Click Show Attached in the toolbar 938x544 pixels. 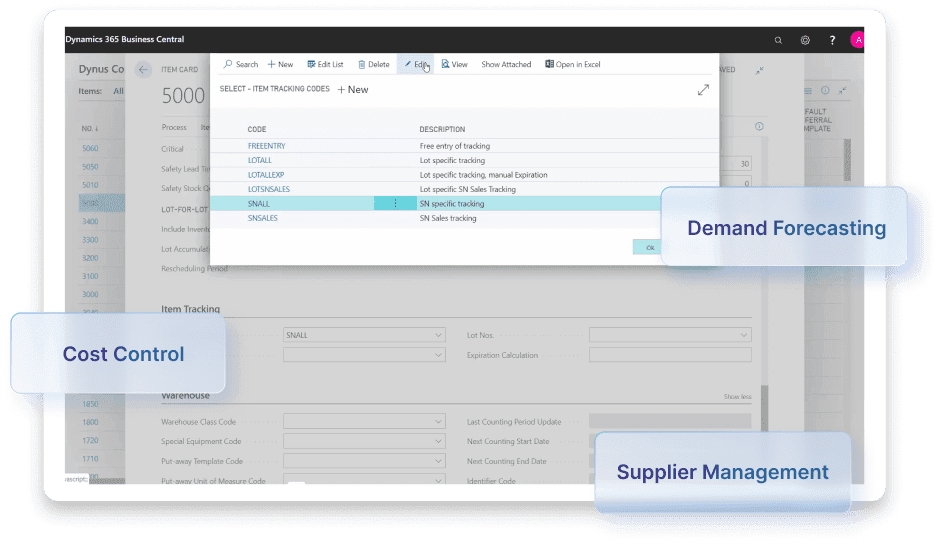click(x=506, y=64)
